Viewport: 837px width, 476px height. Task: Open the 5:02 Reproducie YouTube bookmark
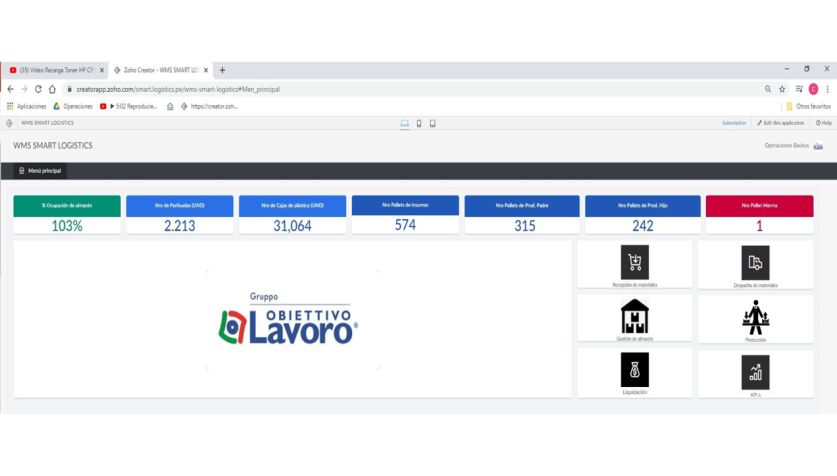click(x=129, y=106)
